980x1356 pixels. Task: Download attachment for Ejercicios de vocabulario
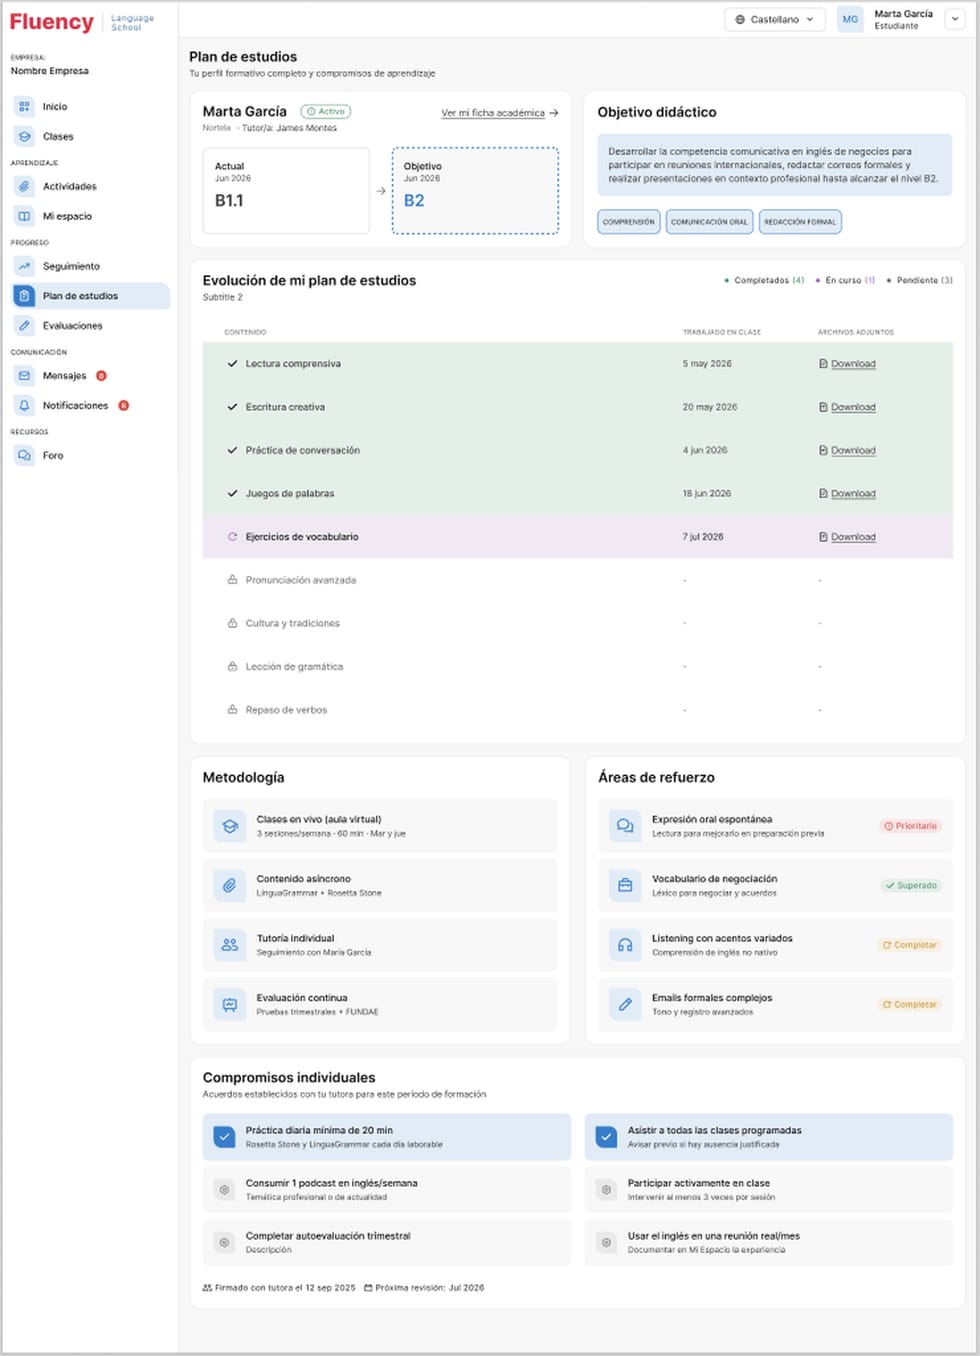pos(847,537)
